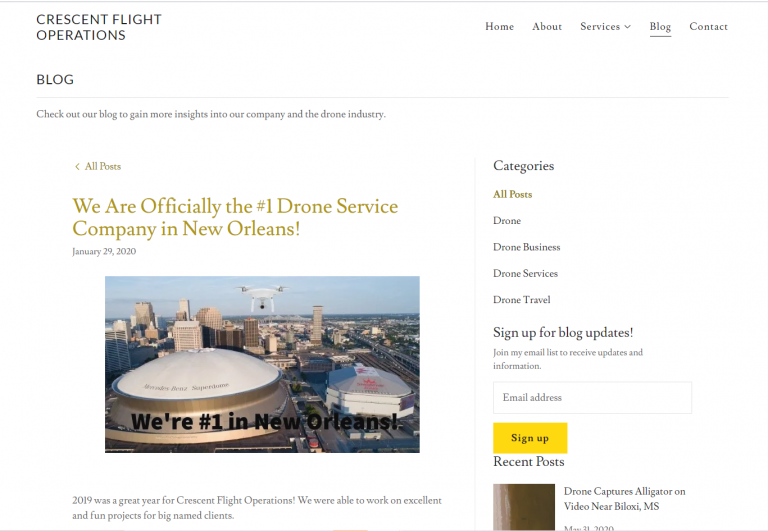Open the Drone Services category
The height and width of the screenshot is (531, 768).
[x=525, y=274]
